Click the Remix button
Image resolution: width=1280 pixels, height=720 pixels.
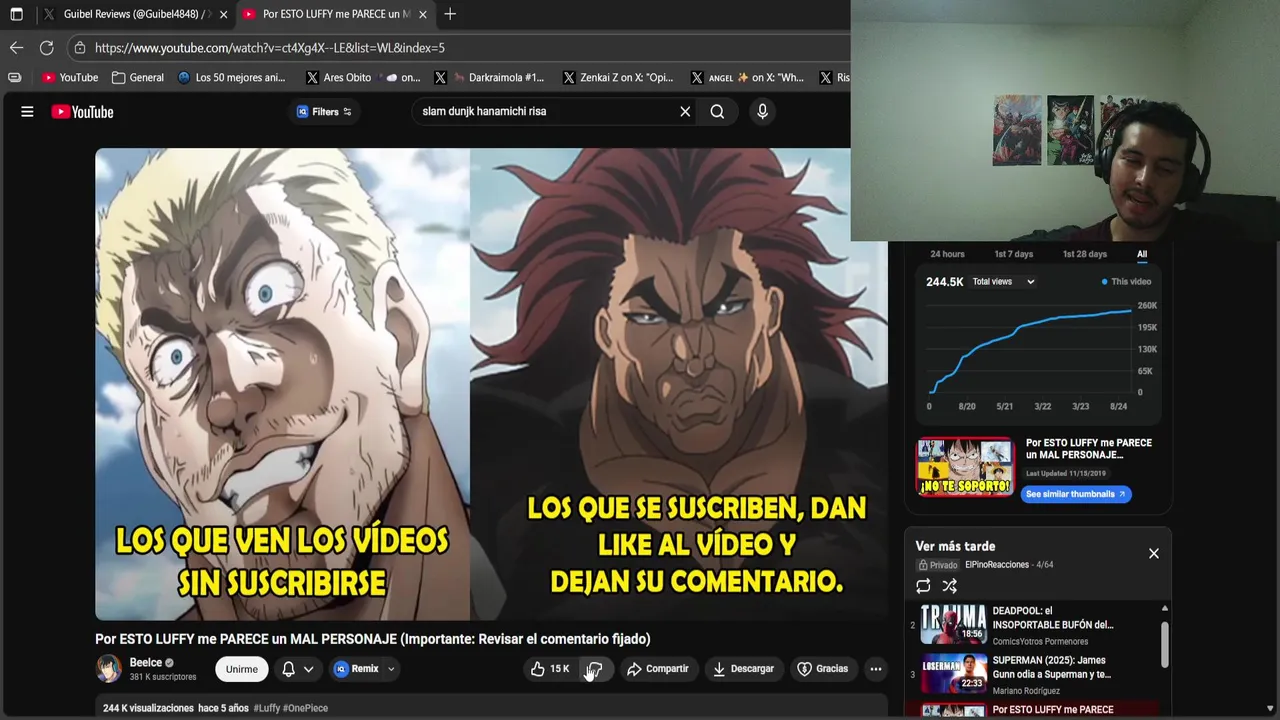tap(356, 669)
